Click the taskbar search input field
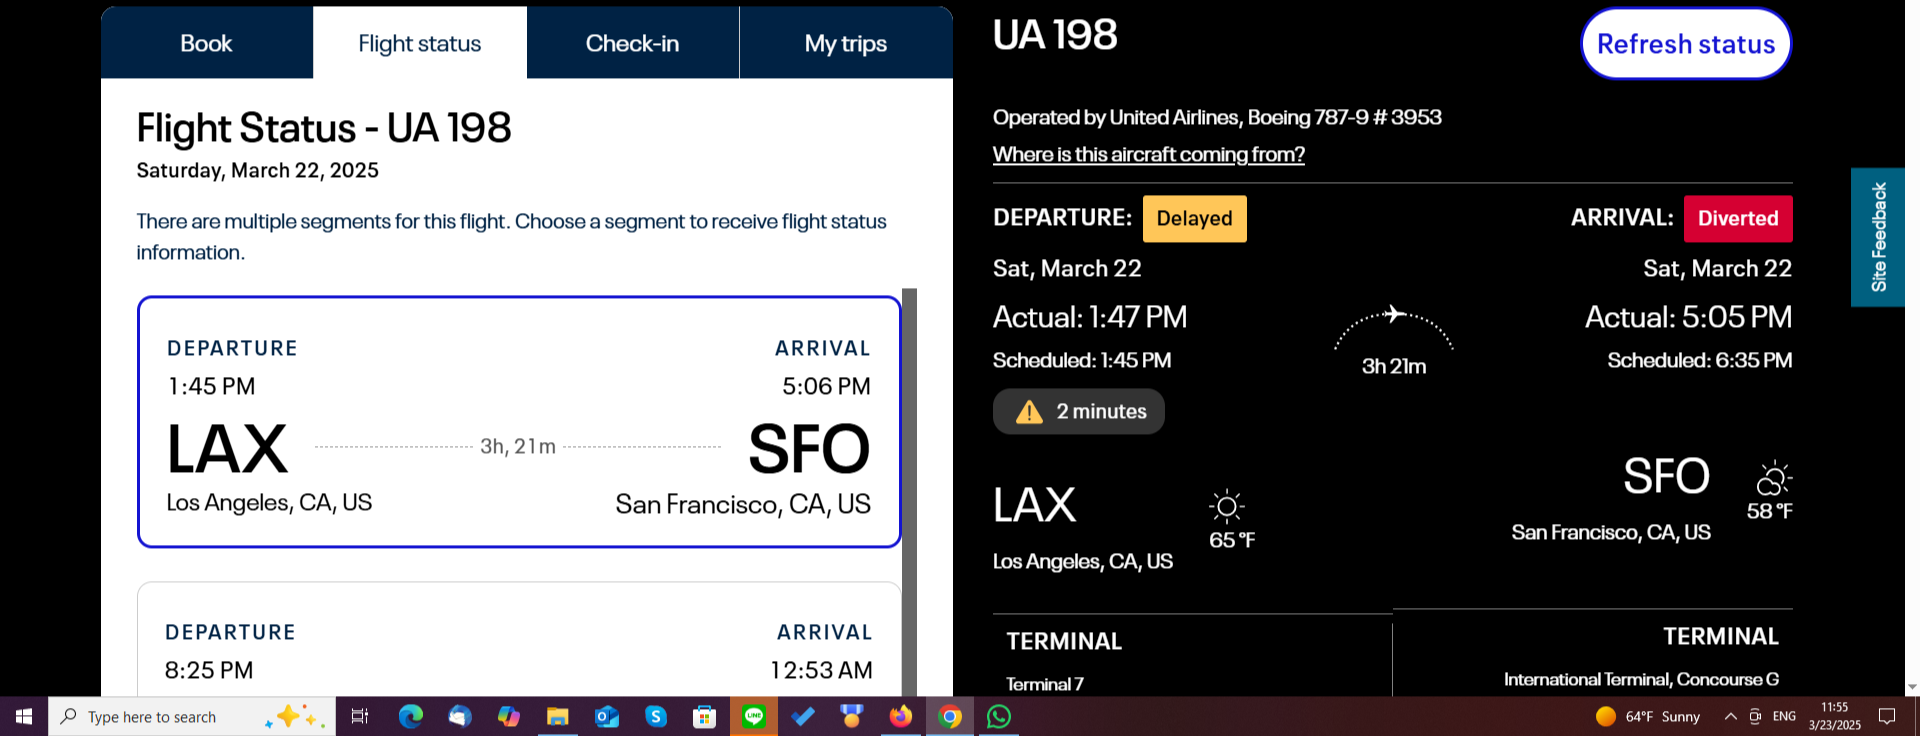The image size is (1920, 736). (x=192, y=716)
